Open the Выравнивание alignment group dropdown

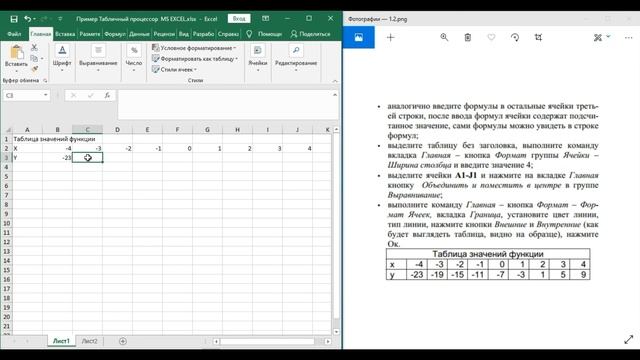[x=98, y=58]
